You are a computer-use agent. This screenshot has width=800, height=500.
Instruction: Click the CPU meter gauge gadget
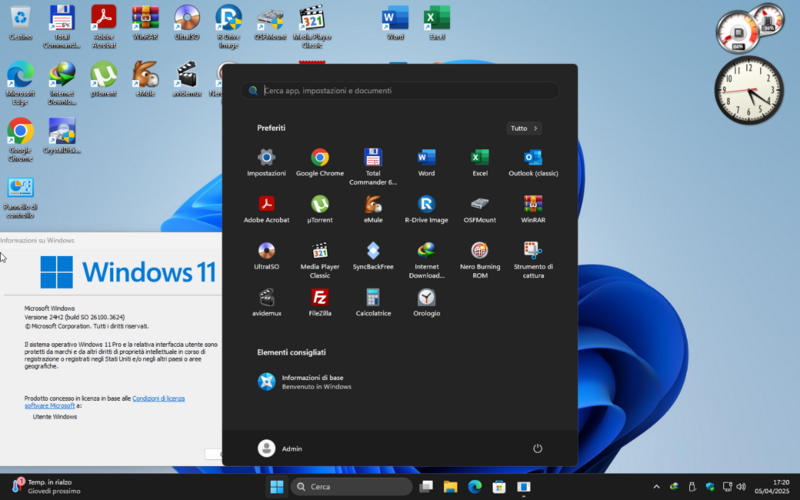pos(738,32)
